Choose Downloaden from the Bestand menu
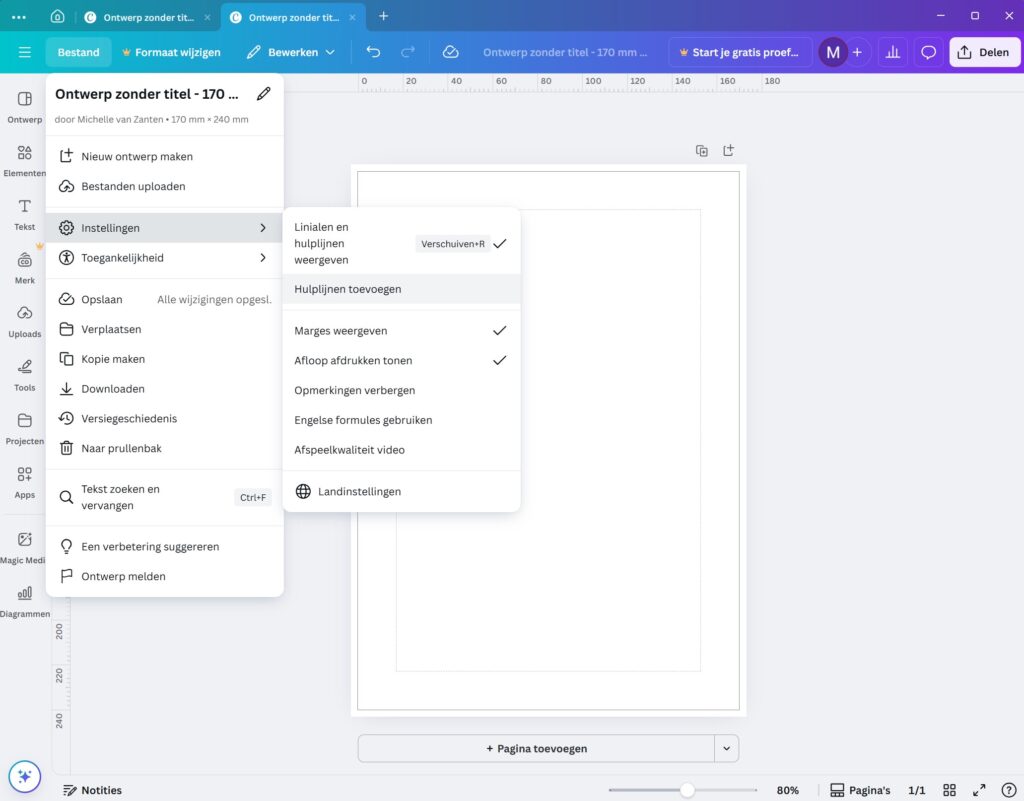The height and width of the screenshot is (801, 1024). [x=113, y=389]
